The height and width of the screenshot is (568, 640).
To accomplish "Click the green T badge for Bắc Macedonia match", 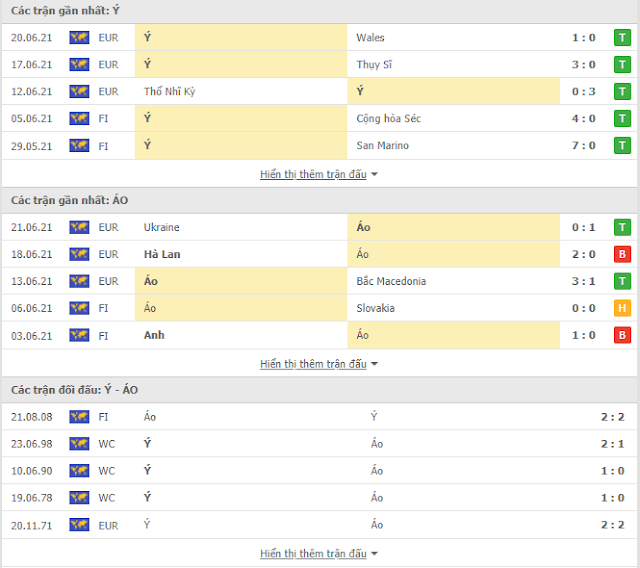I will click(x=622, y=281).
